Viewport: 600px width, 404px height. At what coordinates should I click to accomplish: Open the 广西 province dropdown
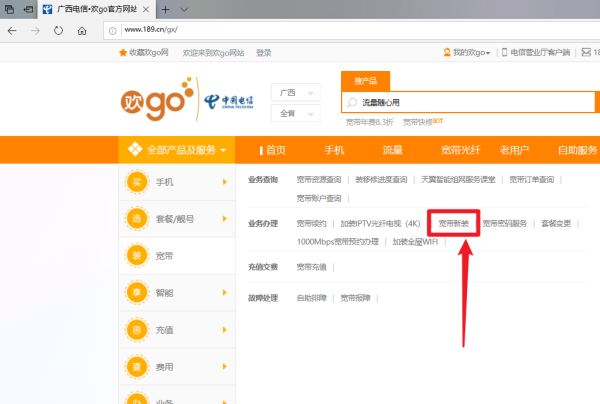click(294, 92)
